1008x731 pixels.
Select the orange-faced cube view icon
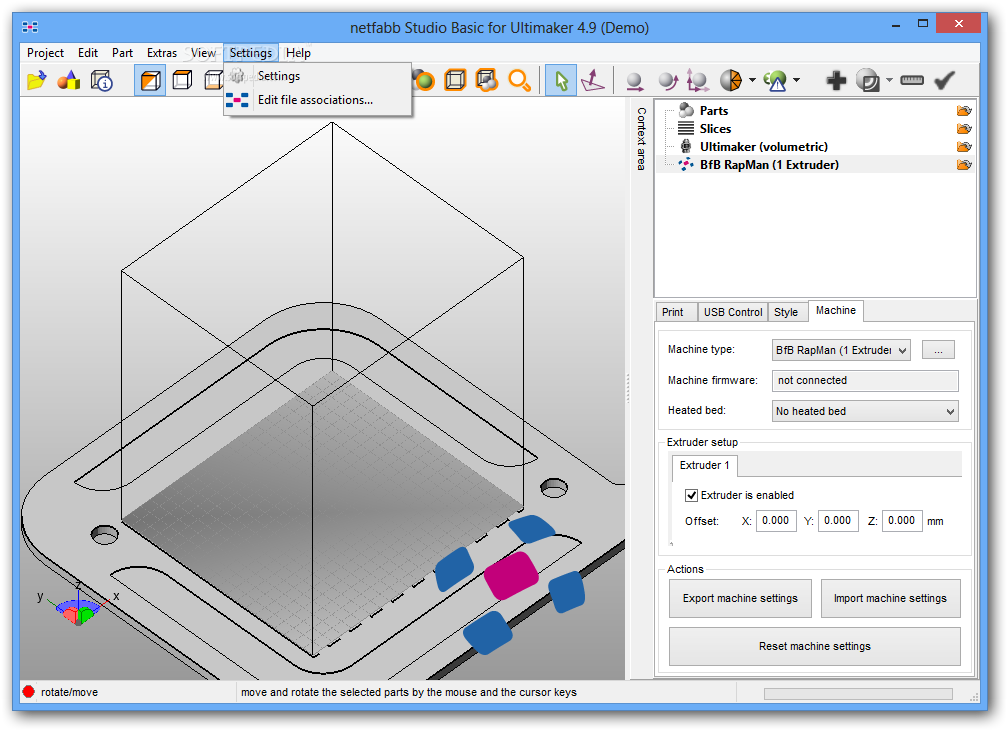(150, 81)
